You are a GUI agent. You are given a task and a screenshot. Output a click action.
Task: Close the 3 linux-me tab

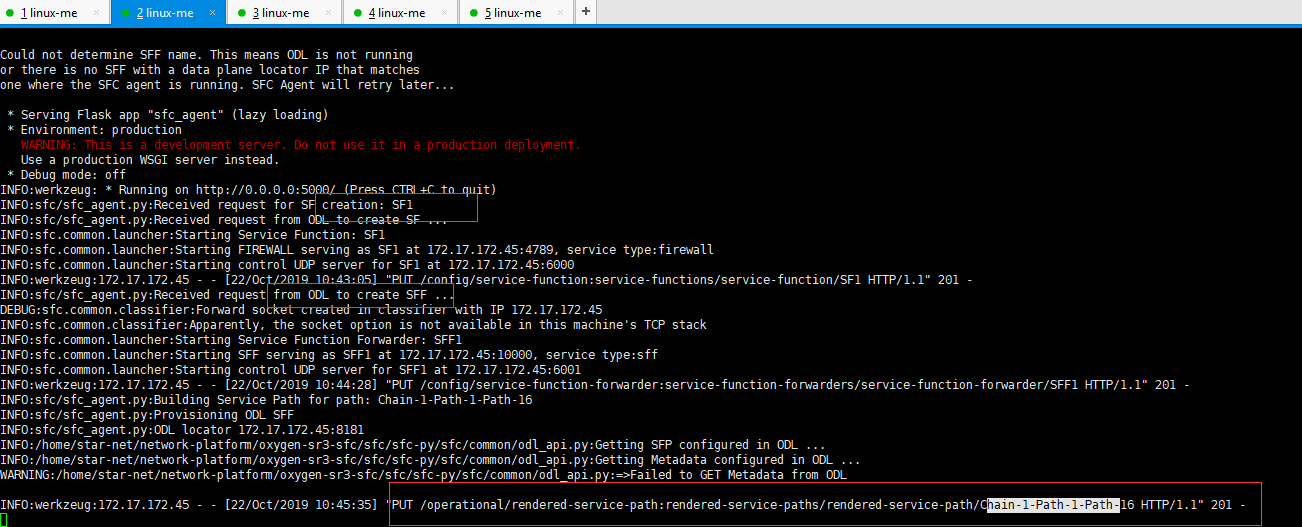pos(328,13)
